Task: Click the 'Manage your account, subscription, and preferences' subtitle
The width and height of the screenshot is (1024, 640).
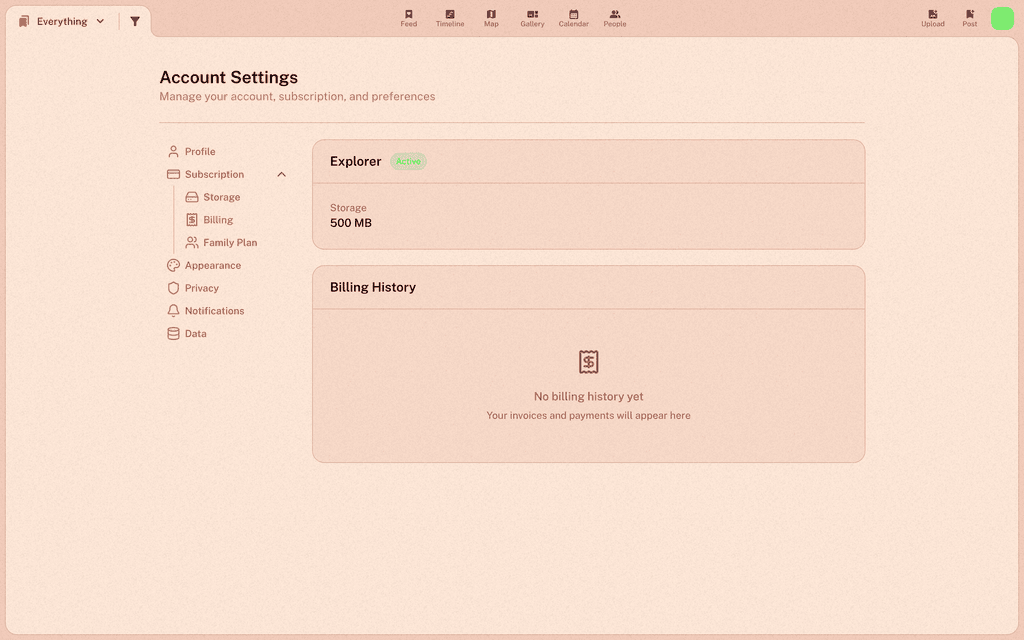Action: 297,97
